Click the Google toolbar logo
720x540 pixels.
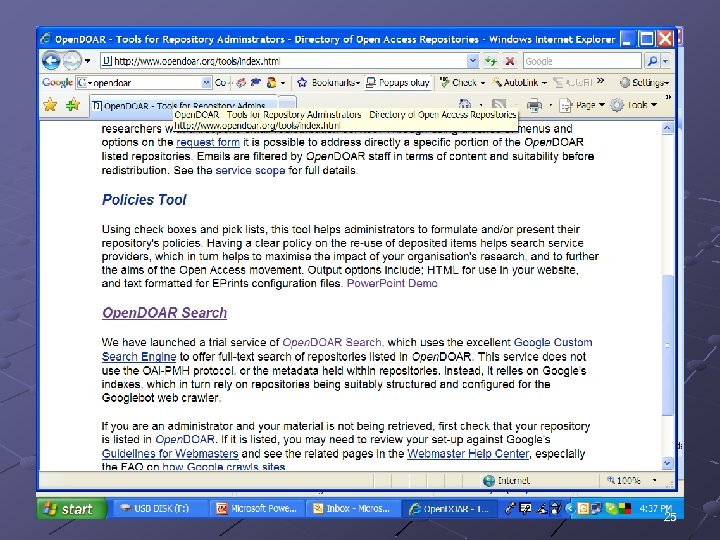pos(57,83)
